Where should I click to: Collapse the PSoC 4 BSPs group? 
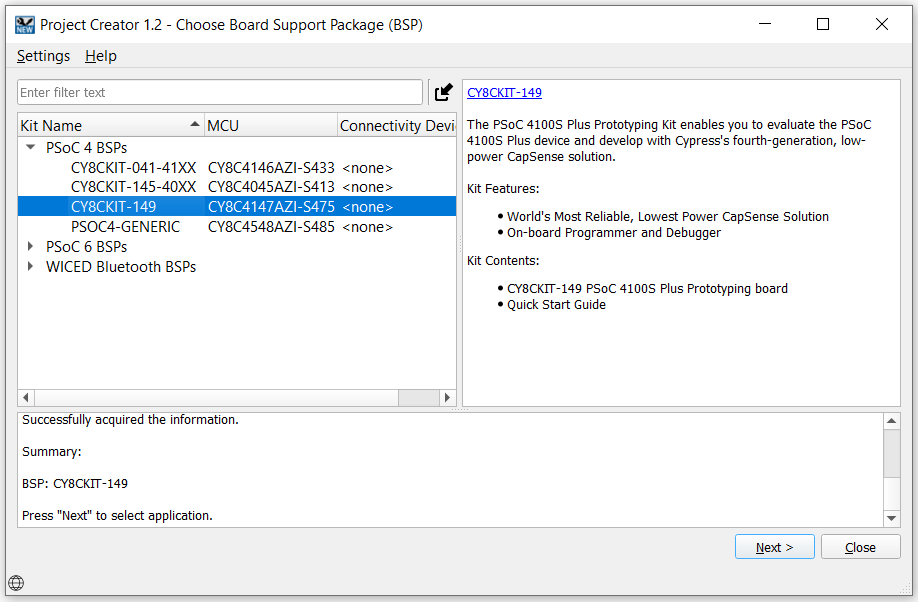point(30,148)
